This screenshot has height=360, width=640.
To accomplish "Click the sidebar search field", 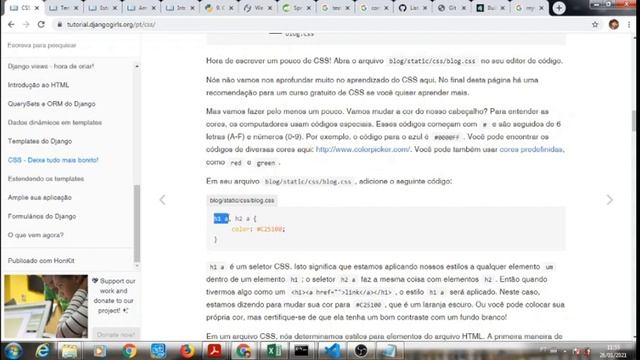I will tap(70, 45).
